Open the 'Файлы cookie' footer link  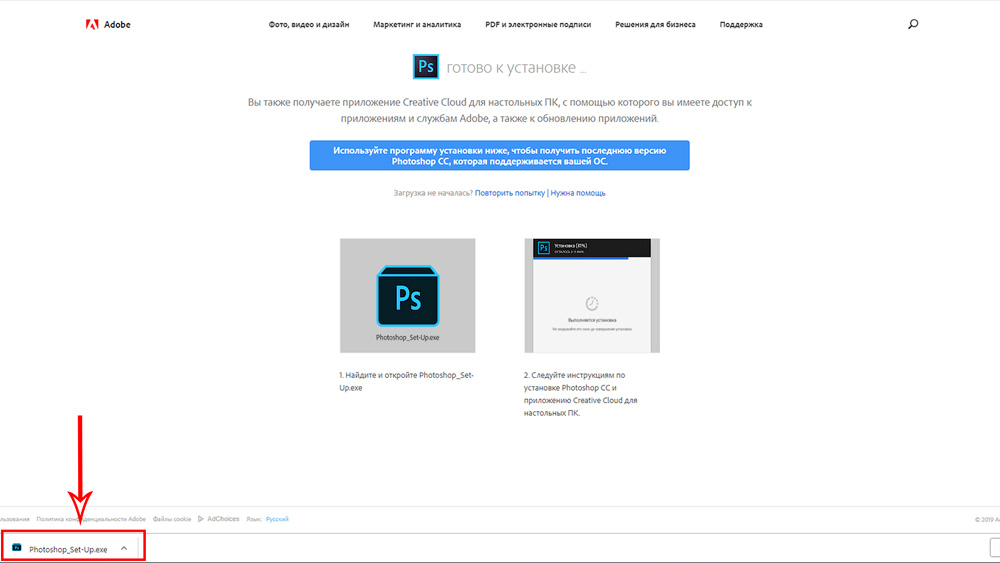point(172,519)
